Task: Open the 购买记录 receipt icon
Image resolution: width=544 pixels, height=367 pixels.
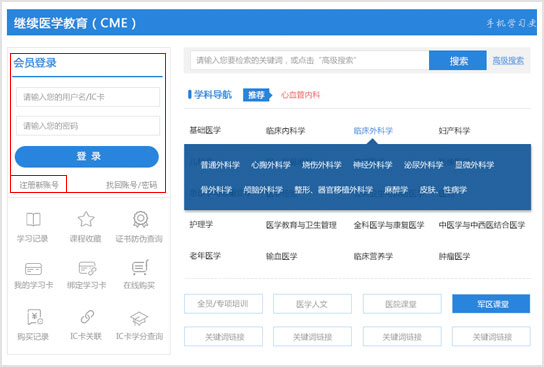Action: [34, 316]
